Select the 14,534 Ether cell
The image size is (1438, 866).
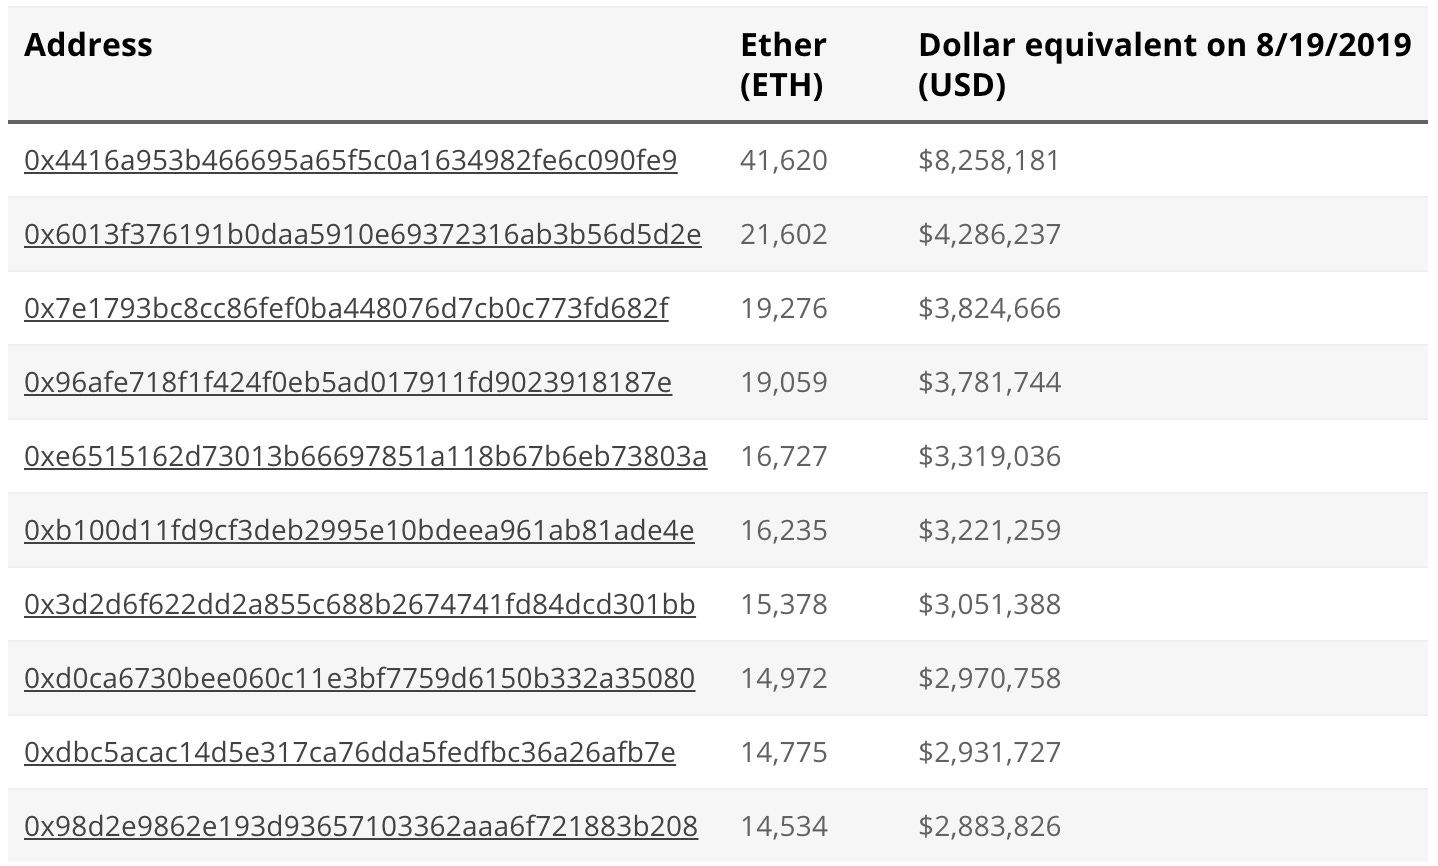[x=783, y=827]
